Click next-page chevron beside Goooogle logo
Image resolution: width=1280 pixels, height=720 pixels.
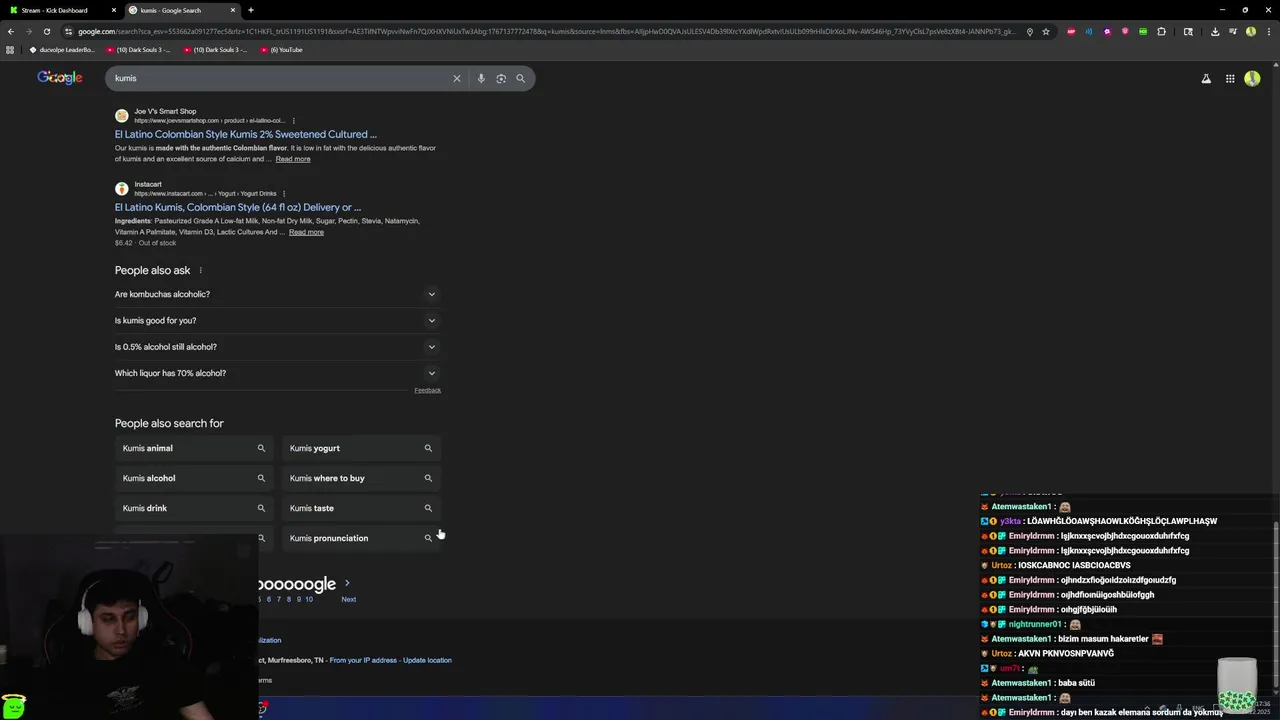(347, 583)
